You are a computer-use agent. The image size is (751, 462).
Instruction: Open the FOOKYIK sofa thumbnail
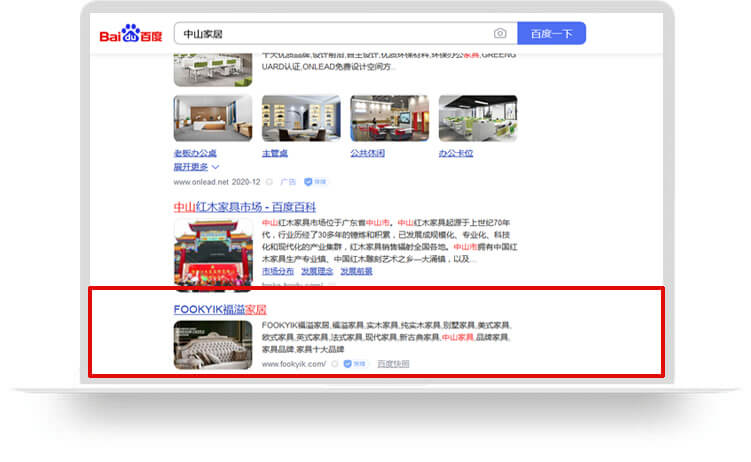[213, 345]
